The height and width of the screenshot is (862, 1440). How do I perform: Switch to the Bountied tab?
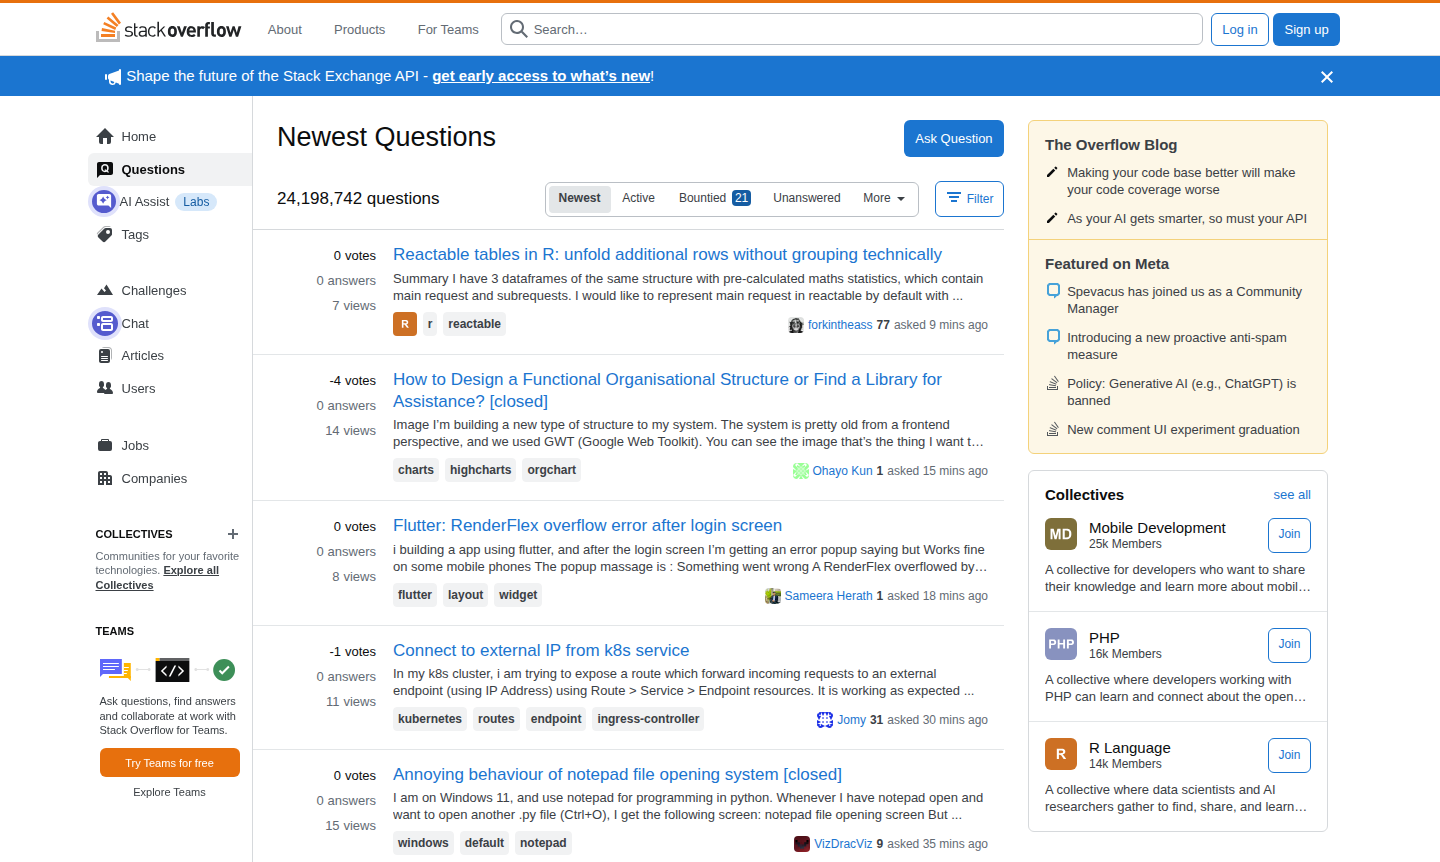click(714, 198)
